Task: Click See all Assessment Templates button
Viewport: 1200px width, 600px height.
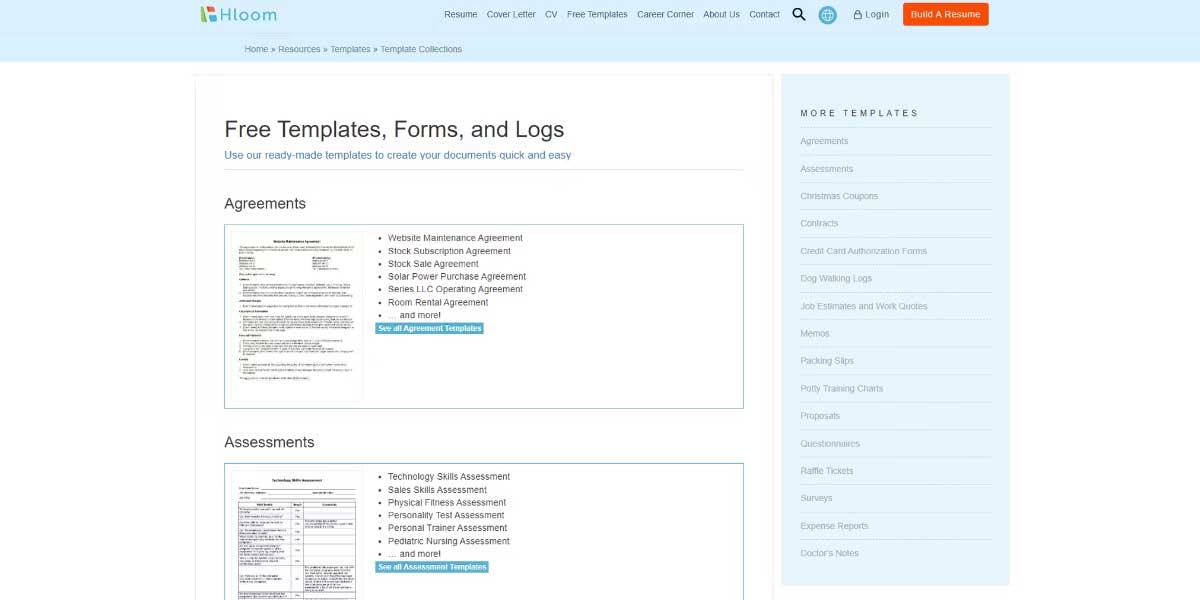Action: (432, 567)
